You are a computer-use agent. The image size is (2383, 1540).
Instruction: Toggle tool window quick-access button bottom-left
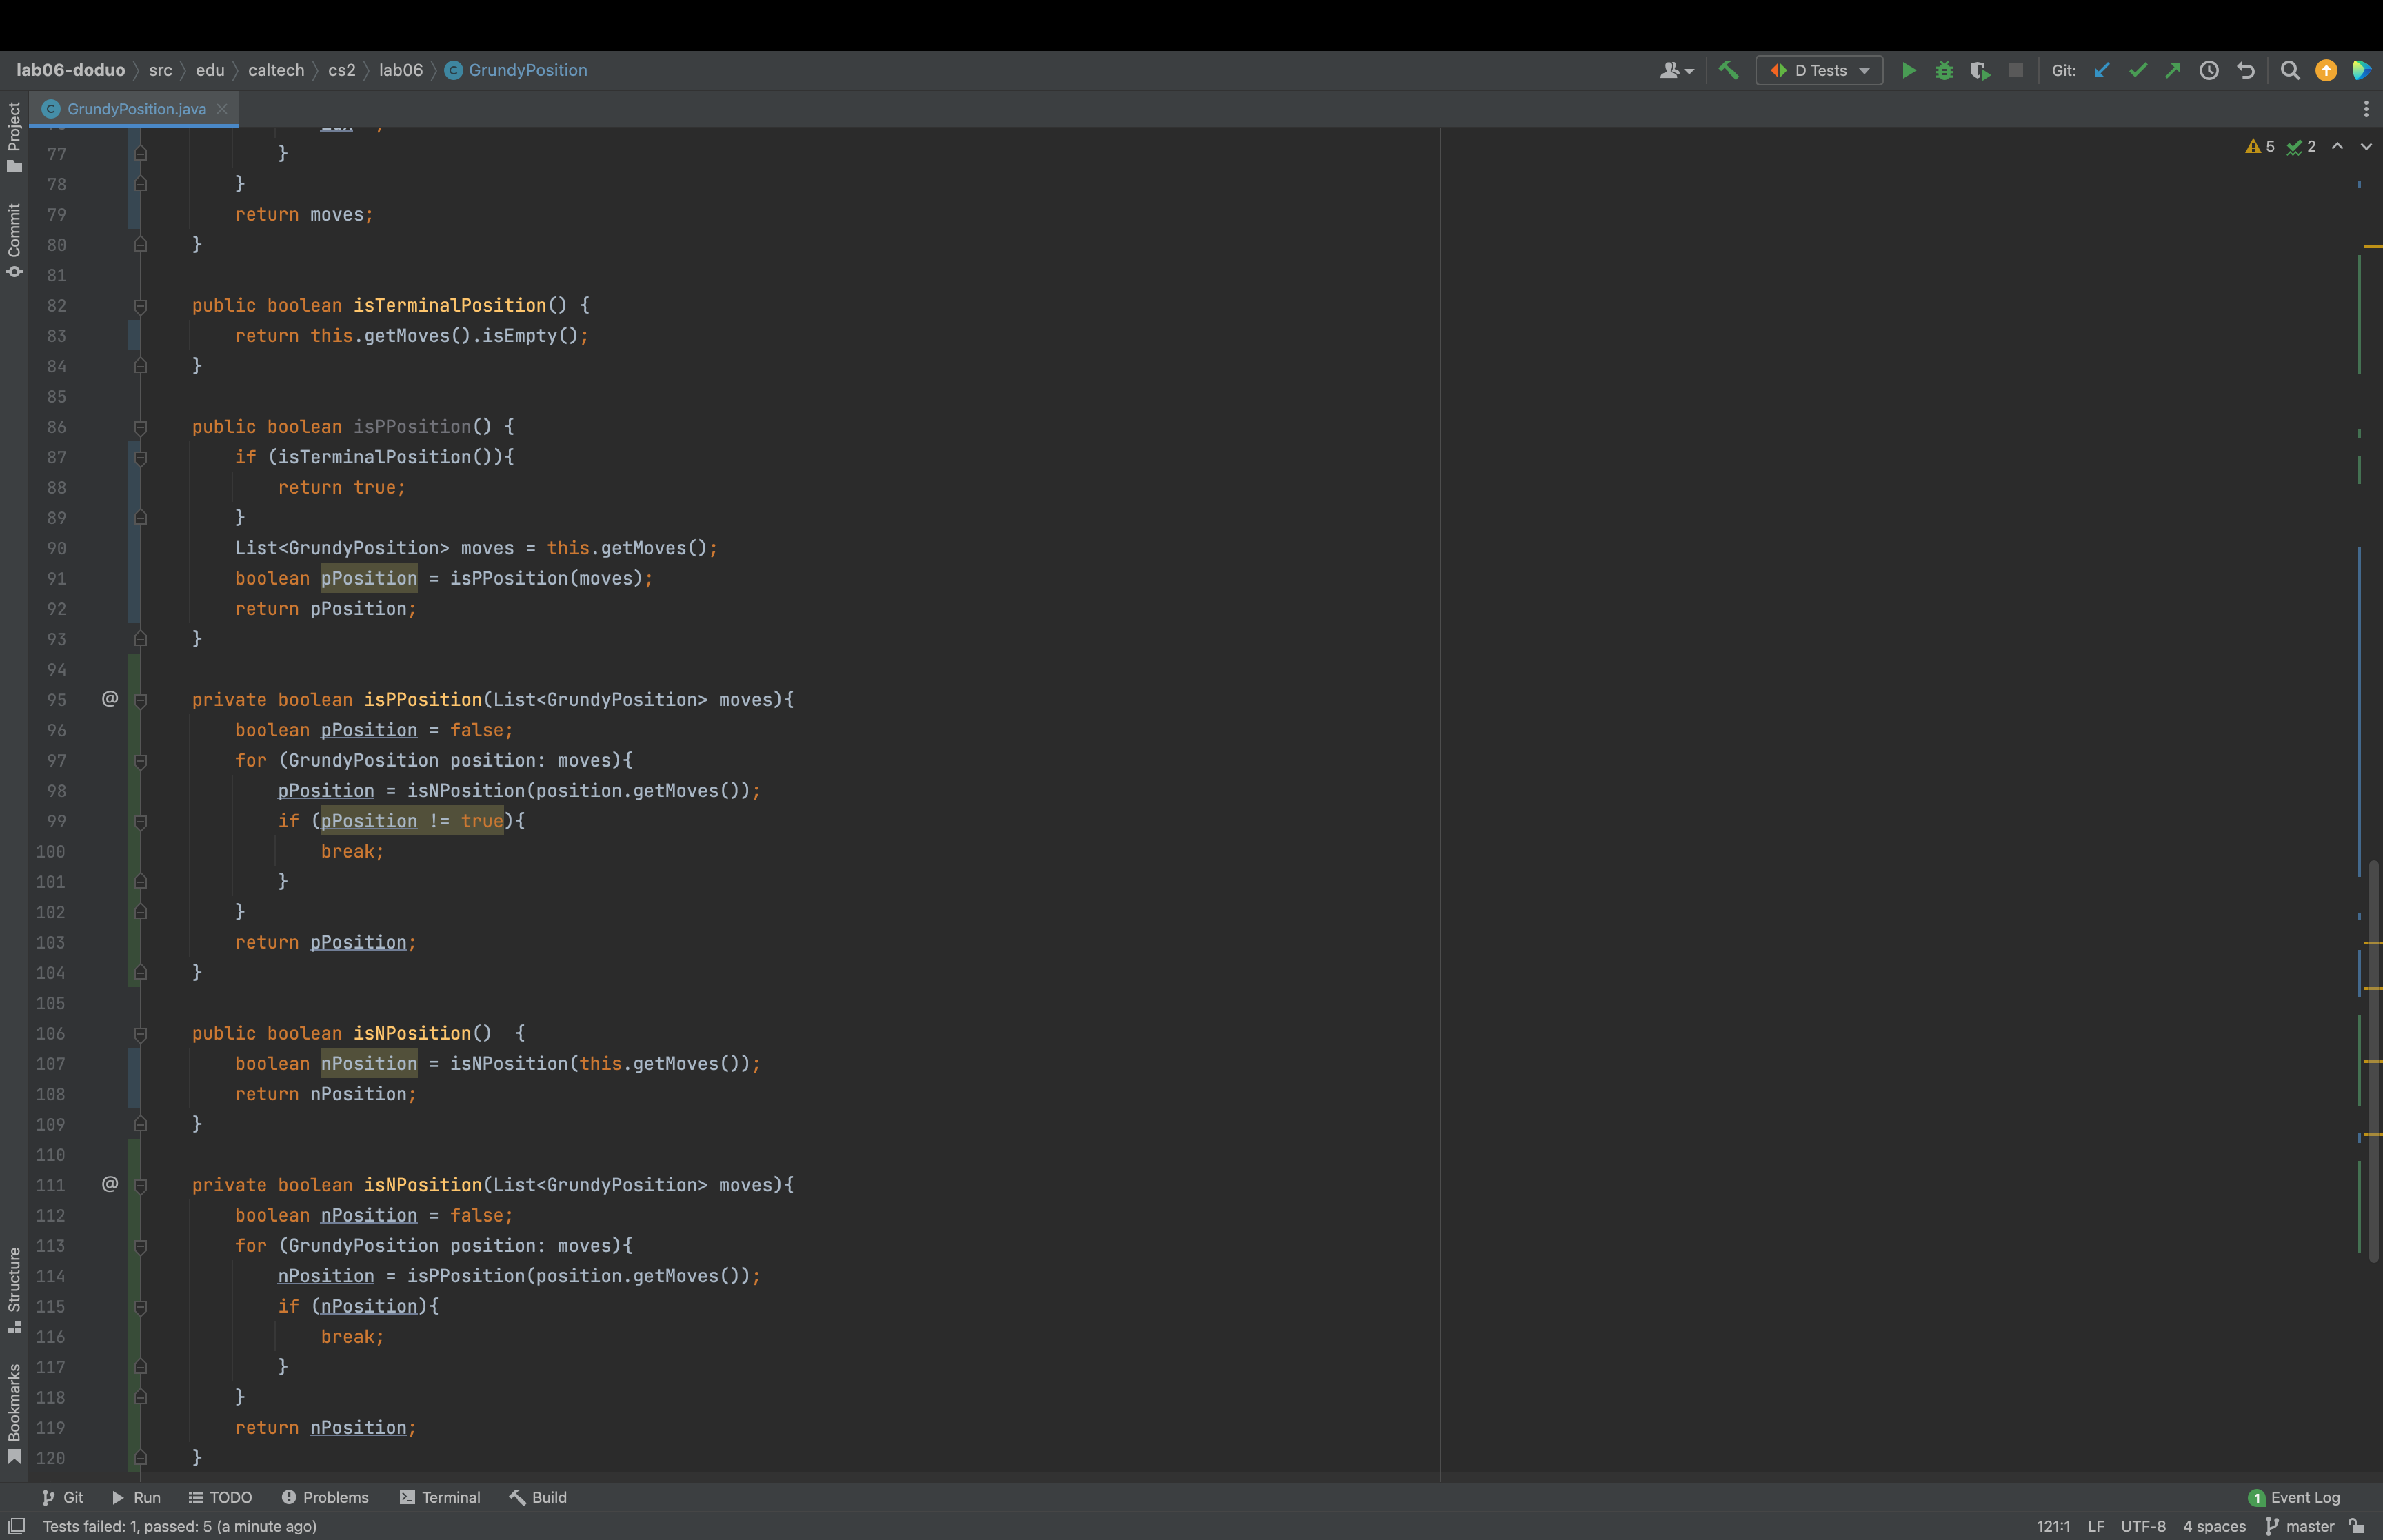[16, 1526]
